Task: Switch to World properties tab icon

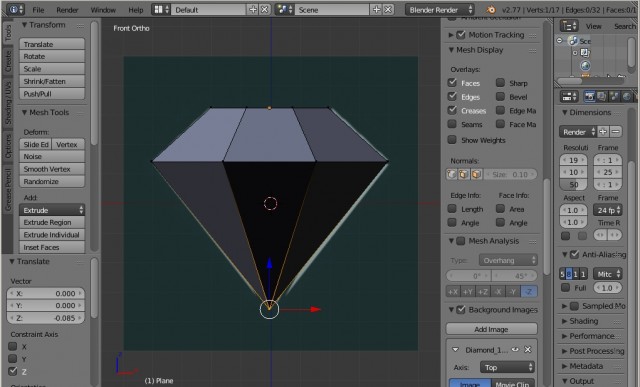Action: click(627, 97)
